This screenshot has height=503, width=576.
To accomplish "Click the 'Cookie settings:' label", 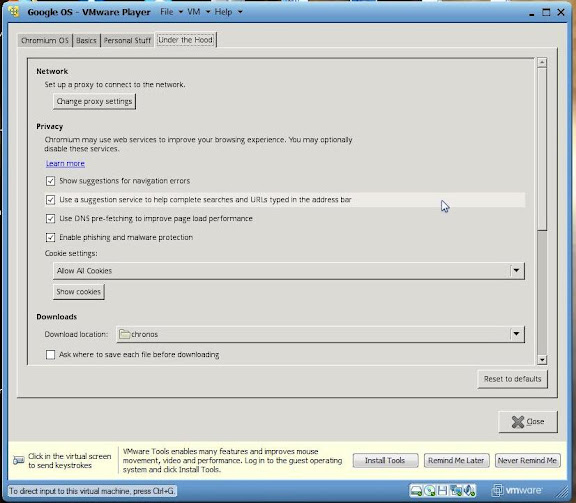I will tap(71, 253).
